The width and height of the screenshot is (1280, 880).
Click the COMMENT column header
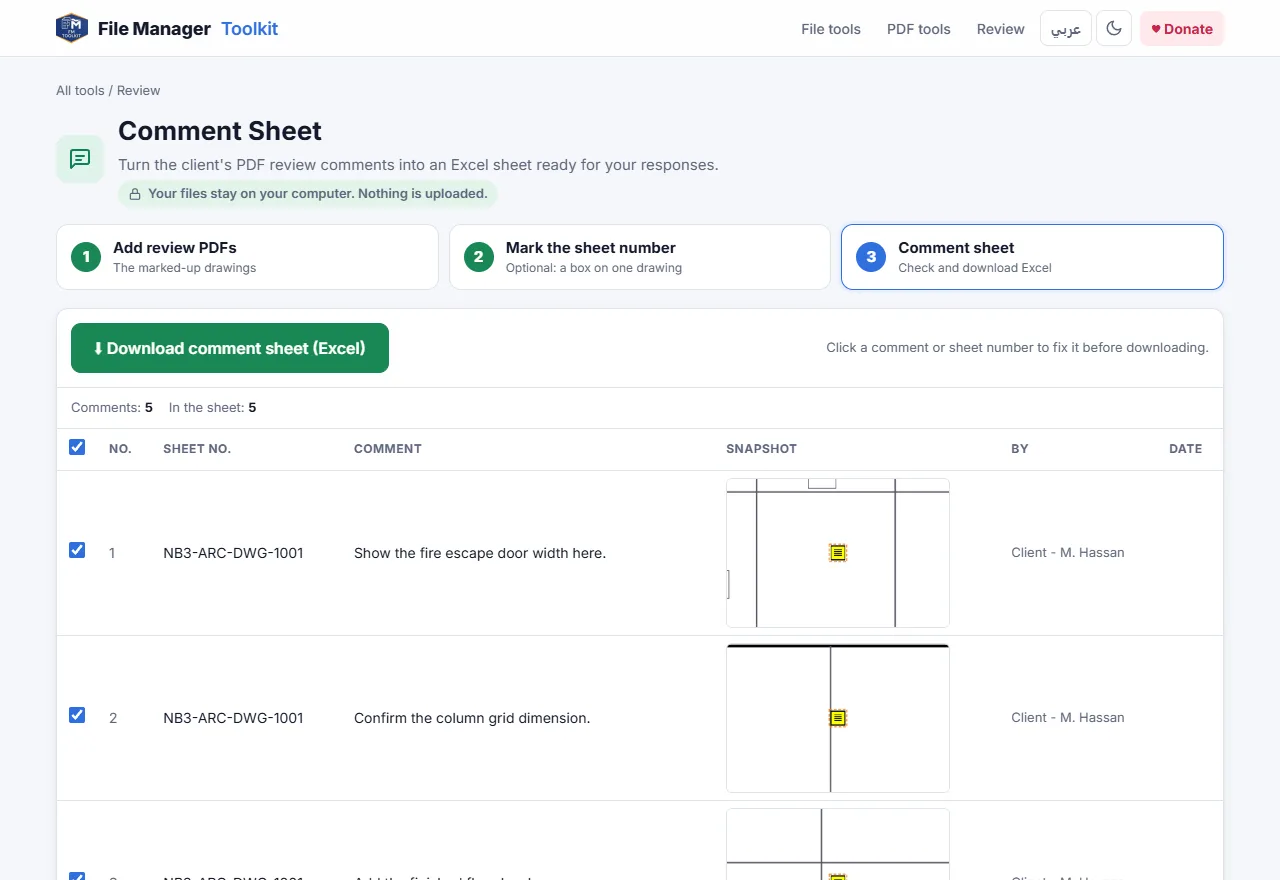[x=388, y=449]
